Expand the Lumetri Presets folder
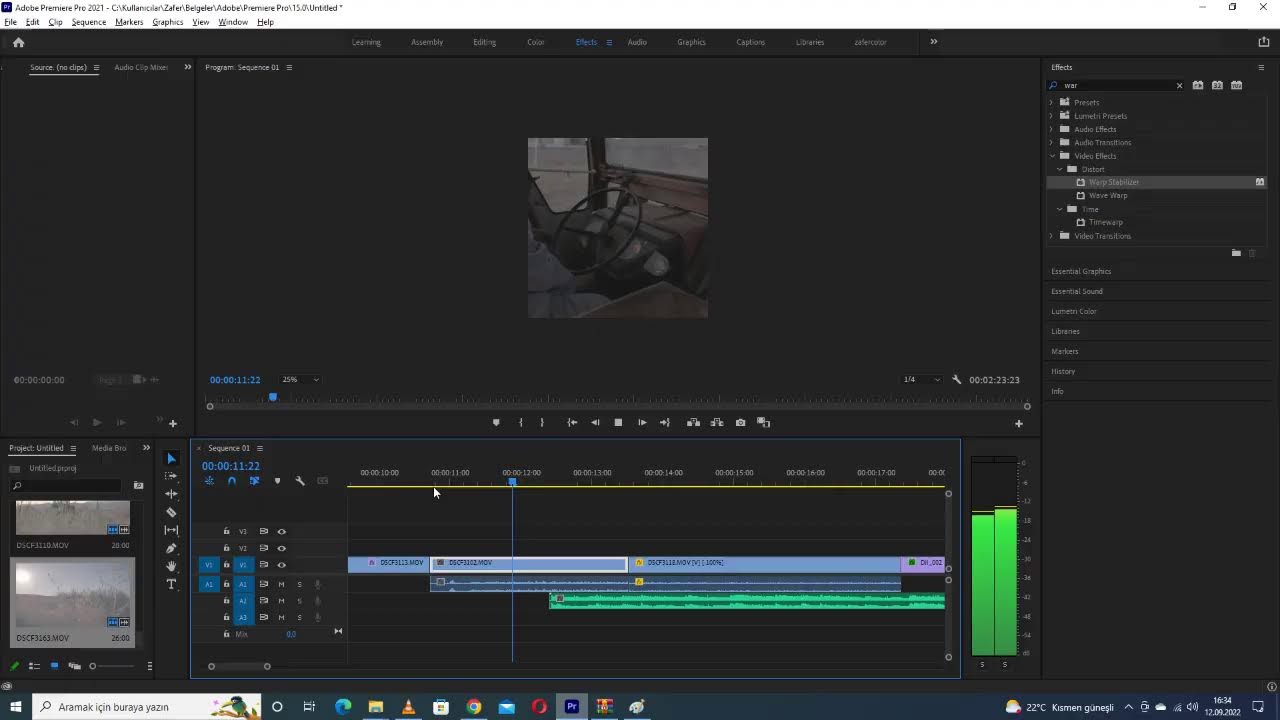 point(1052,116)
